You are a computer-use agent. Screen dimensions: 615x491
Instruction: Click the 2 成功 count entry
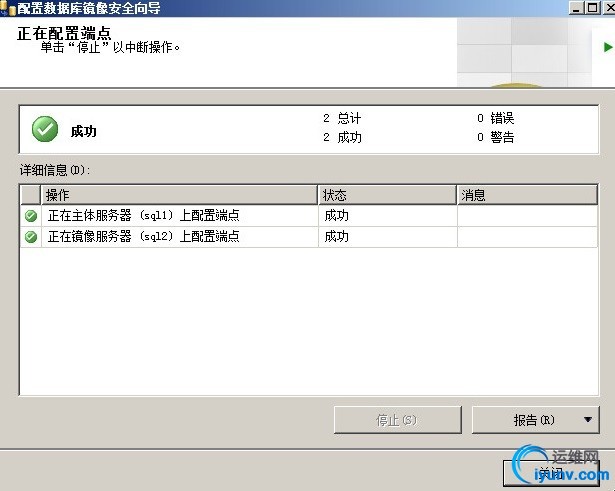tap(342, 137)
